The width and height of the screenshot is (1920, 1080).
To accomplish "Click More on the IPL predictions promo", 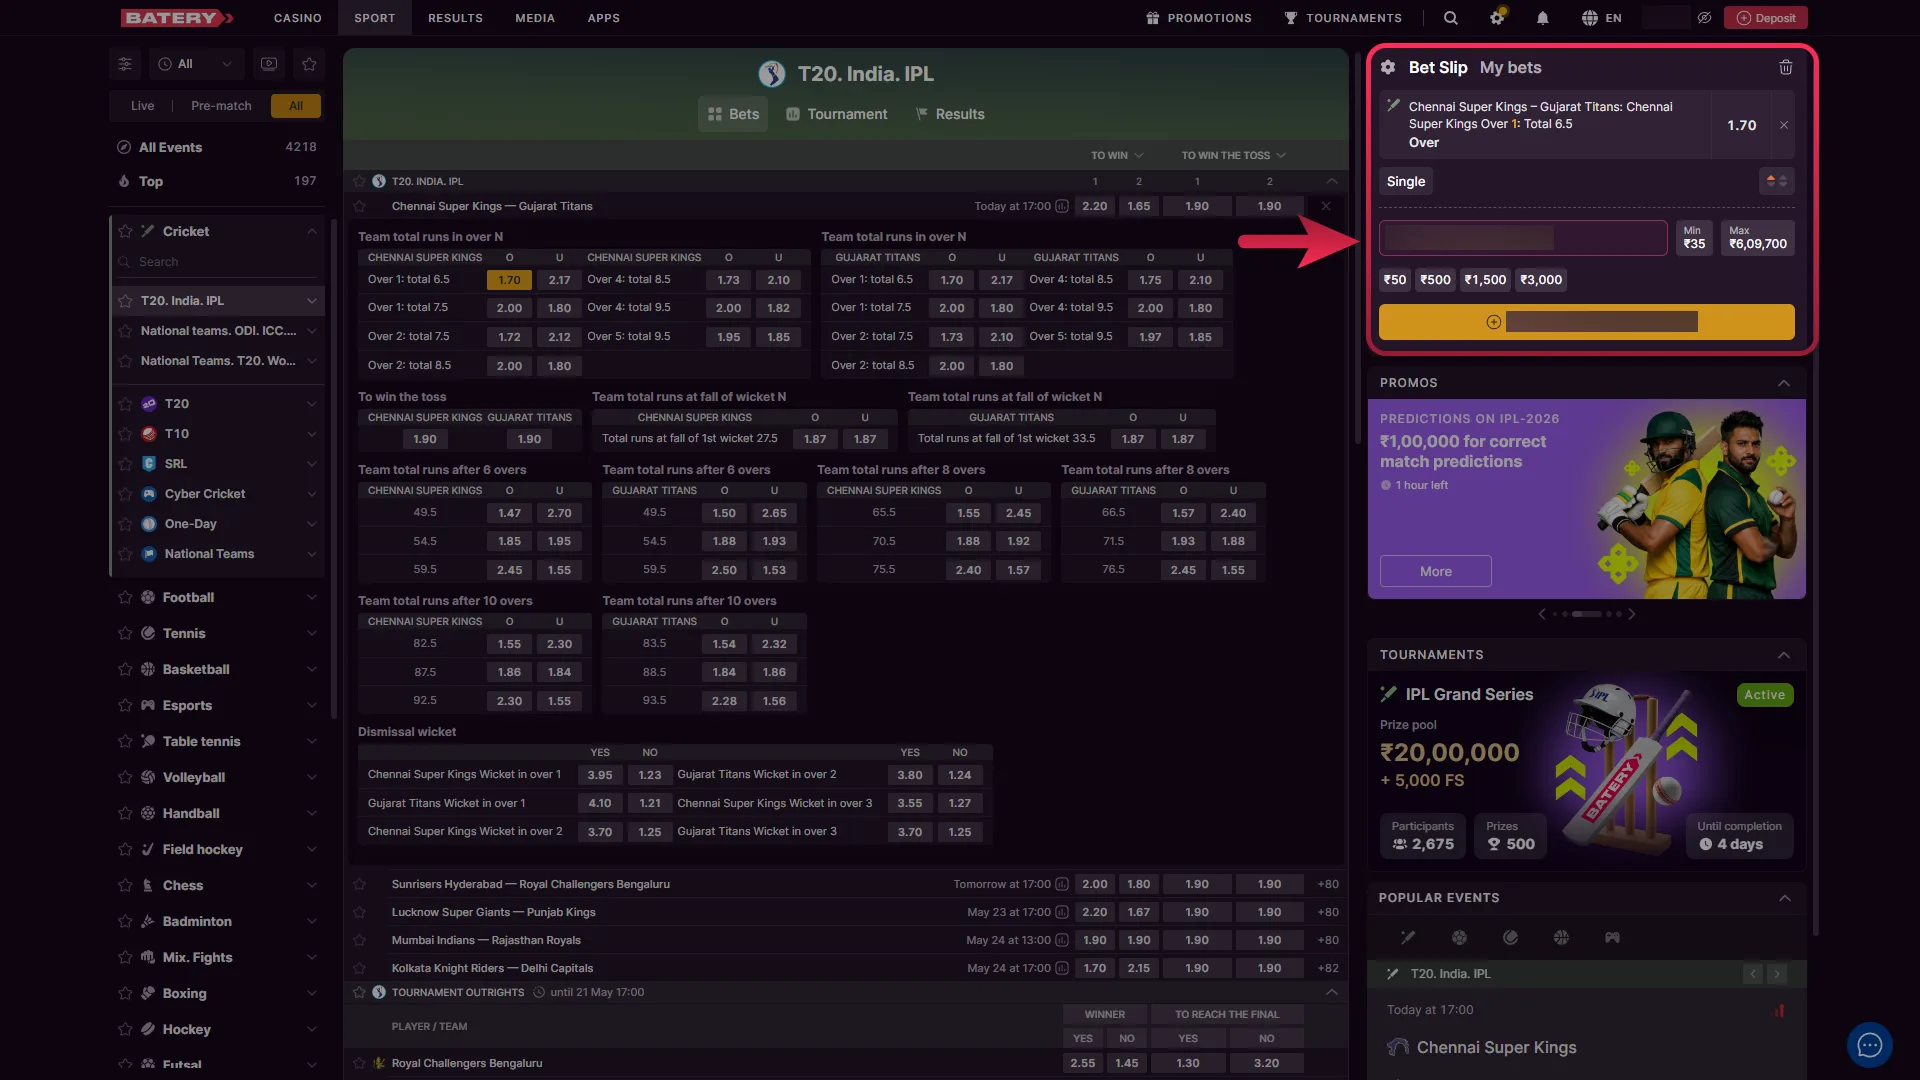I will point(1435,571).
